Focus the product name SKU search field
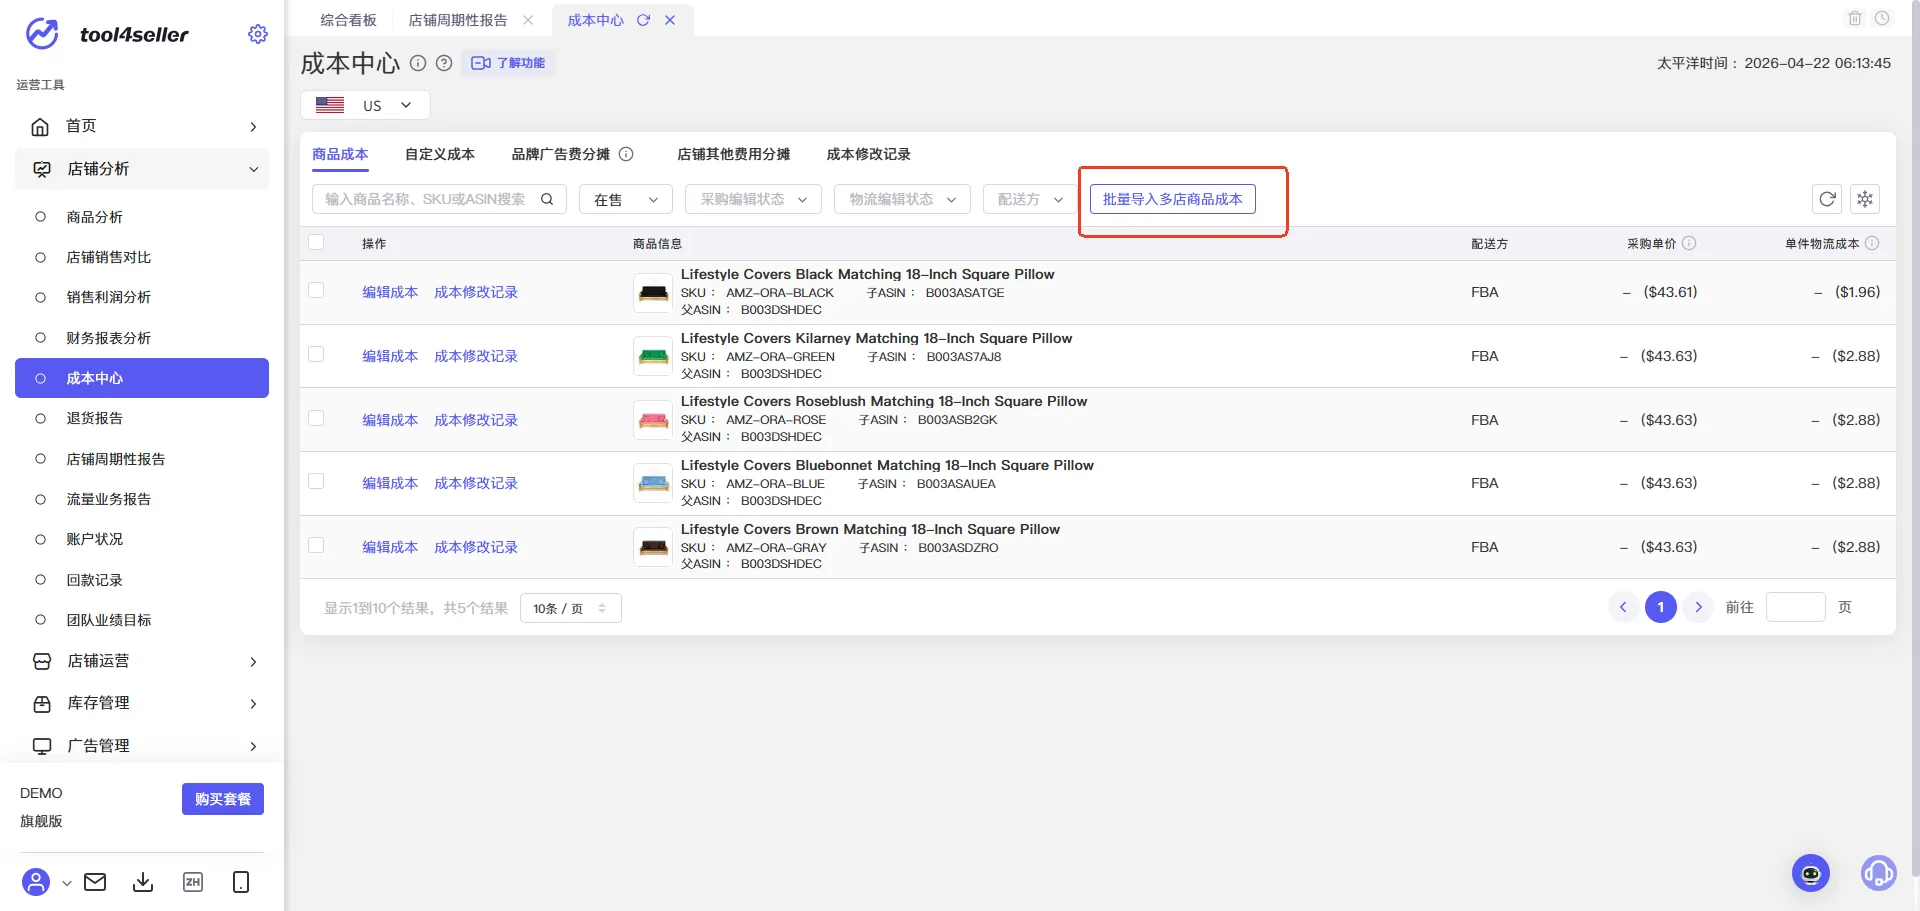This screenshot has width=1920, height=911. coord(439,199)
